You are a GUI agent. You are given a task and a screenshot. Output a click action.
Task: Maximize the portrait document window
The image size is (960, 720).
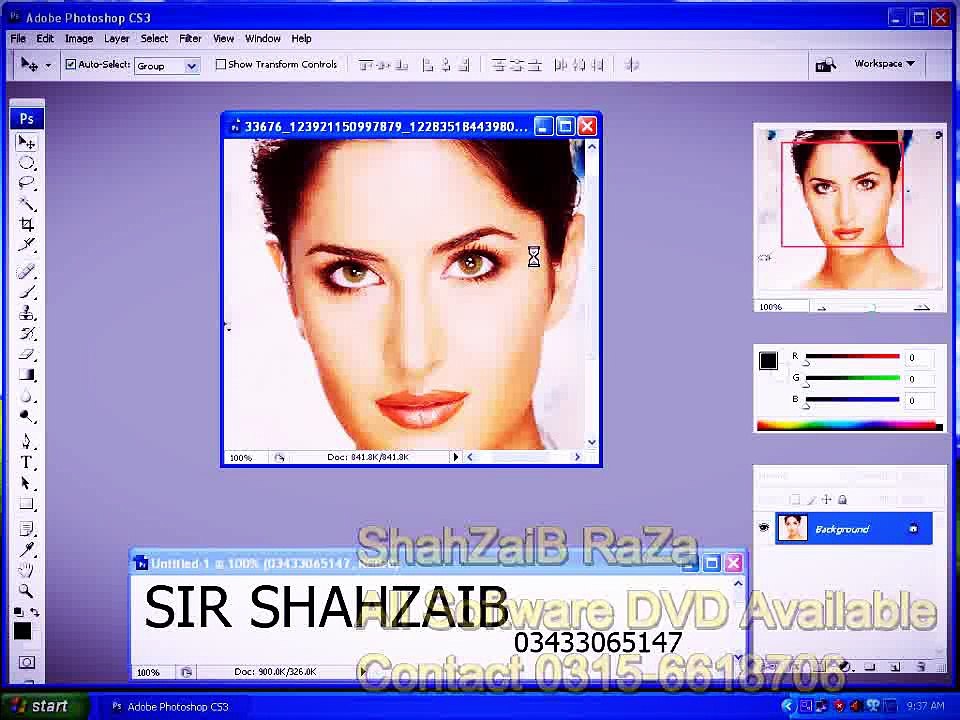coord(566,126)
